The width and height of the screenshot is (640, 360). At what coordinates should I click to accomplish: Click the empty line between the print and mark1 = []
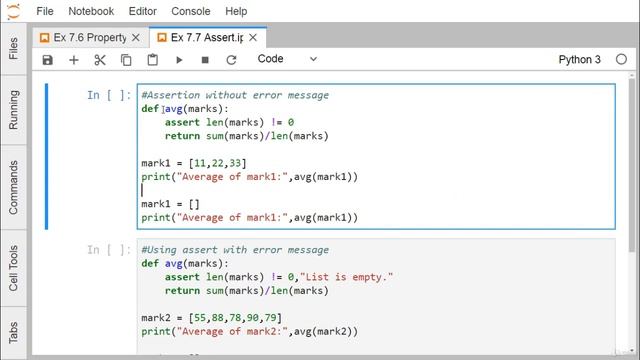coord(376,191)
